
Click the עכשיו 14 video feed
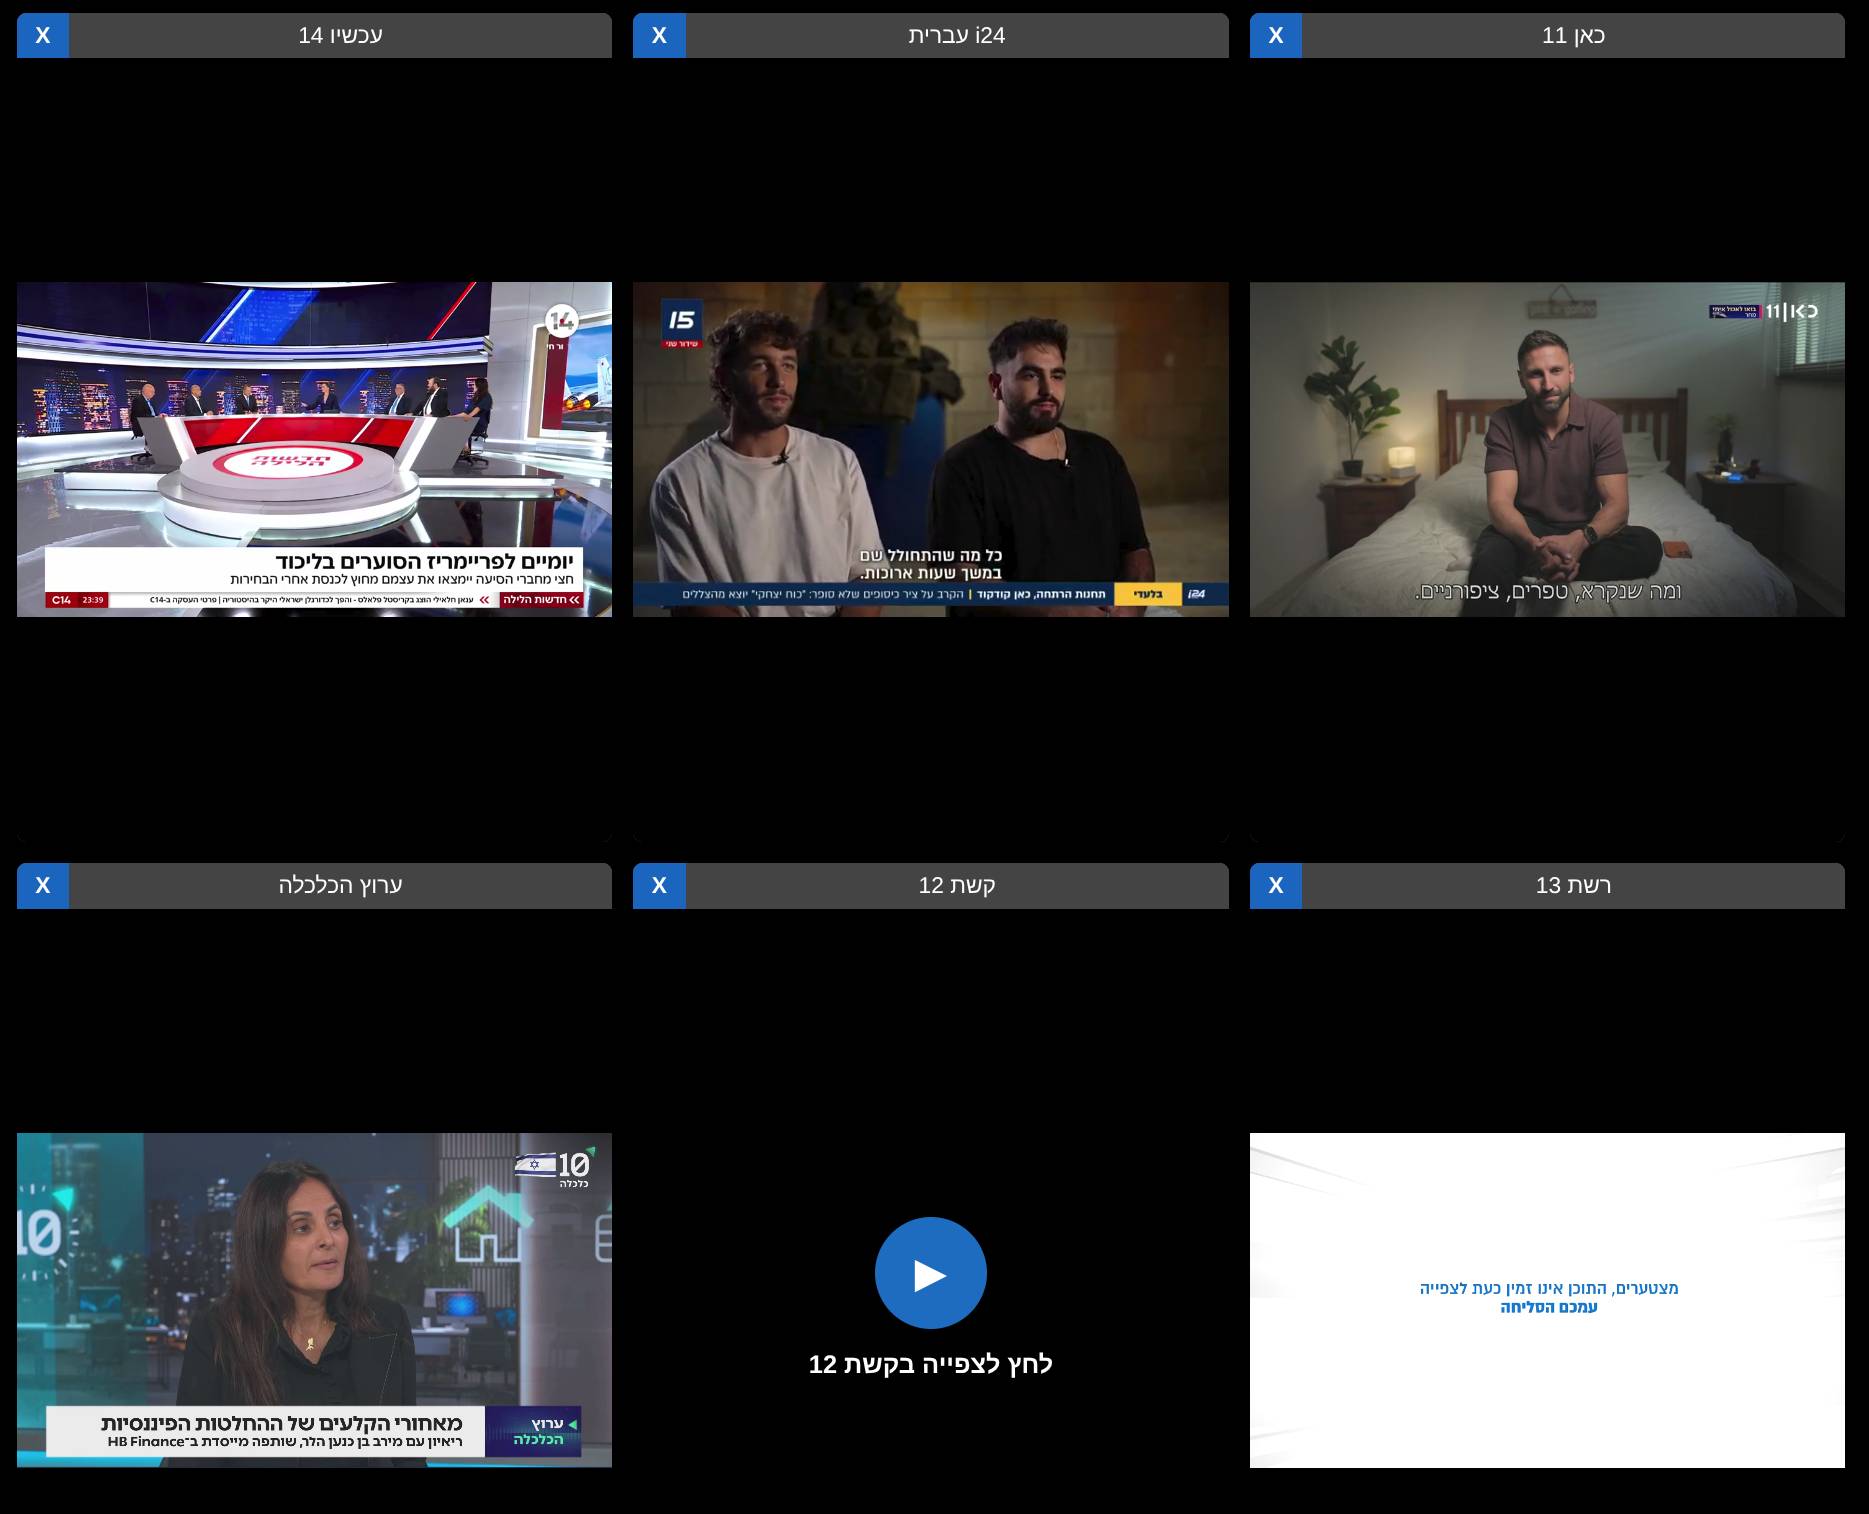point(314,449)
